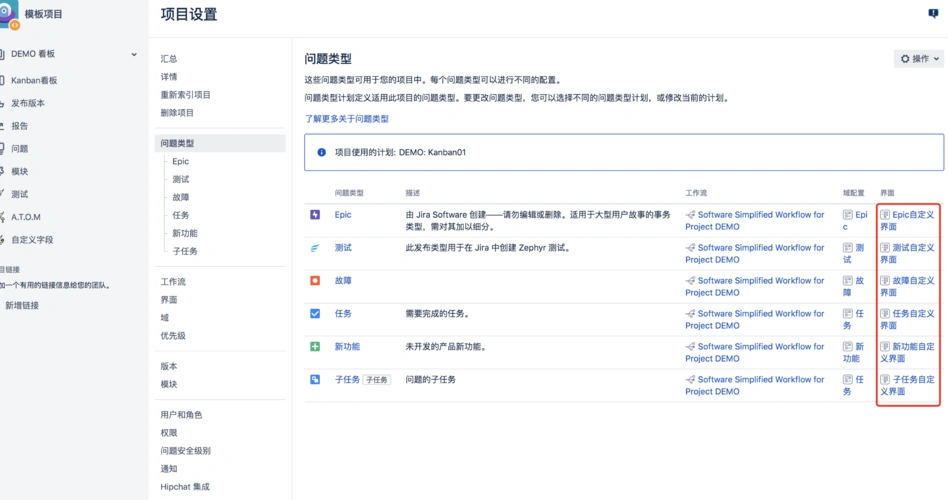
Task: Select 优先级 in settings menu
Action: [x=173, y=336]
